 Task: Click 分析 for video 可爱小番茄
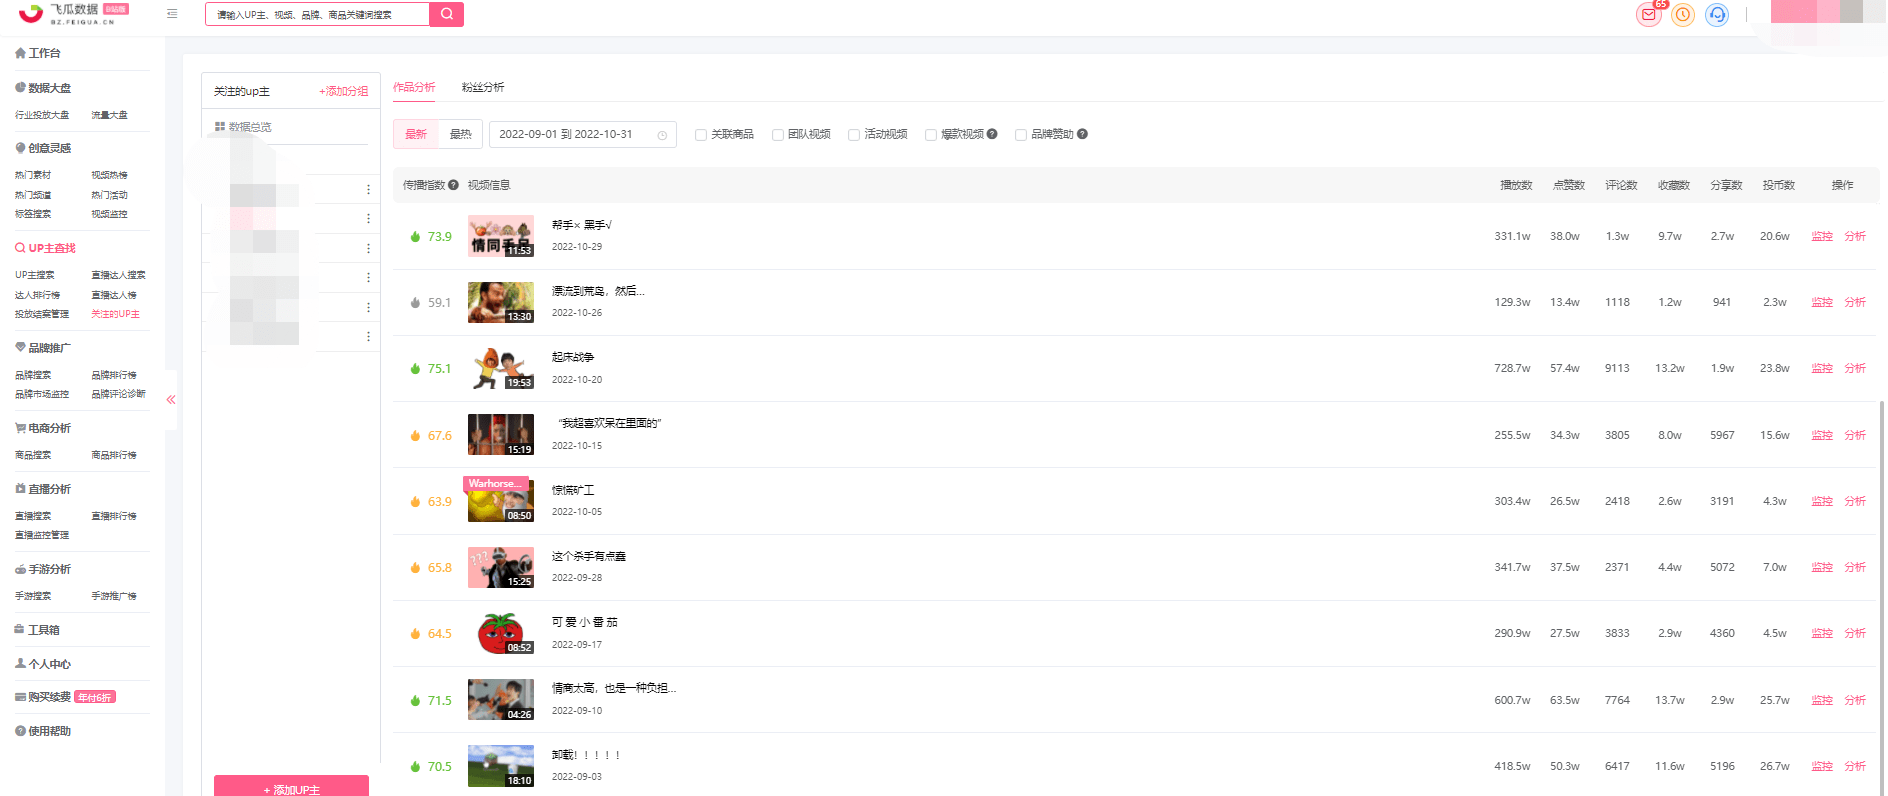tap(1855, 634)
